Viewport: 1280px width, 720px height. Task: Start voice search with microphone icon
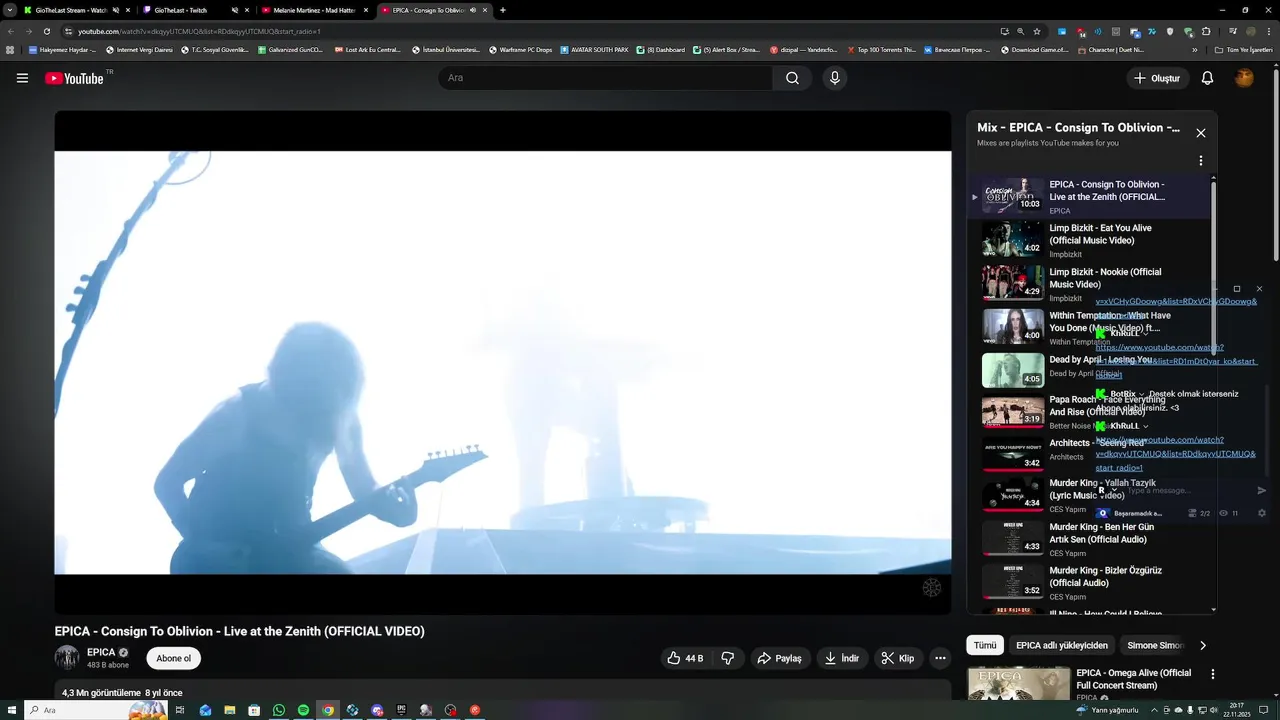click(835, 78)
